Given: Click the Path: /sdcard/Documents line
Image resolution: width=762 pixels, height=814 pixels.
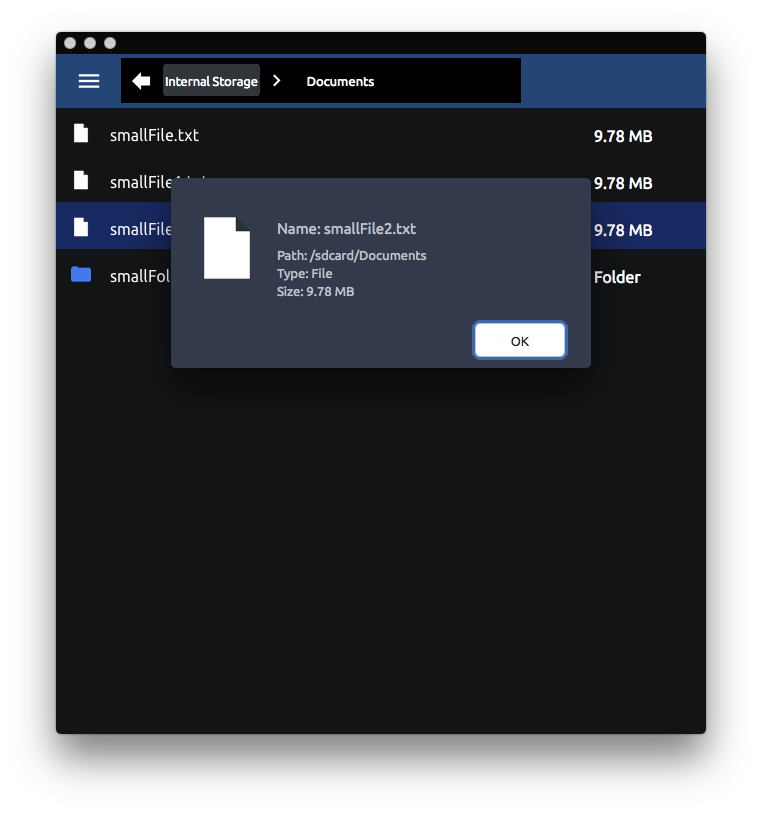Looking at the screenshot, I should tap(351, 255).
